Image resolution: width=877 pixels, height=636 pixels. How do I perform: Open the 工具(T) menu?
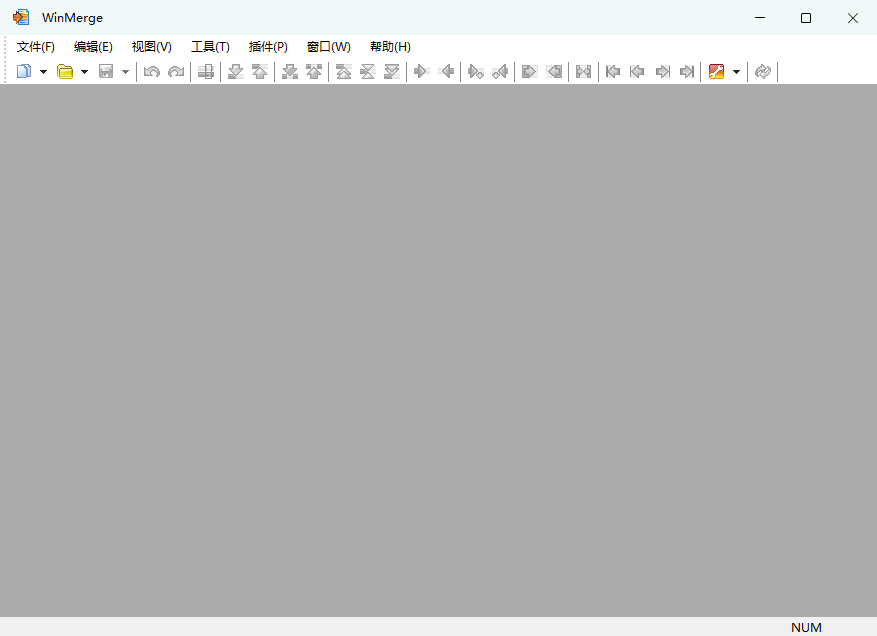210,47
